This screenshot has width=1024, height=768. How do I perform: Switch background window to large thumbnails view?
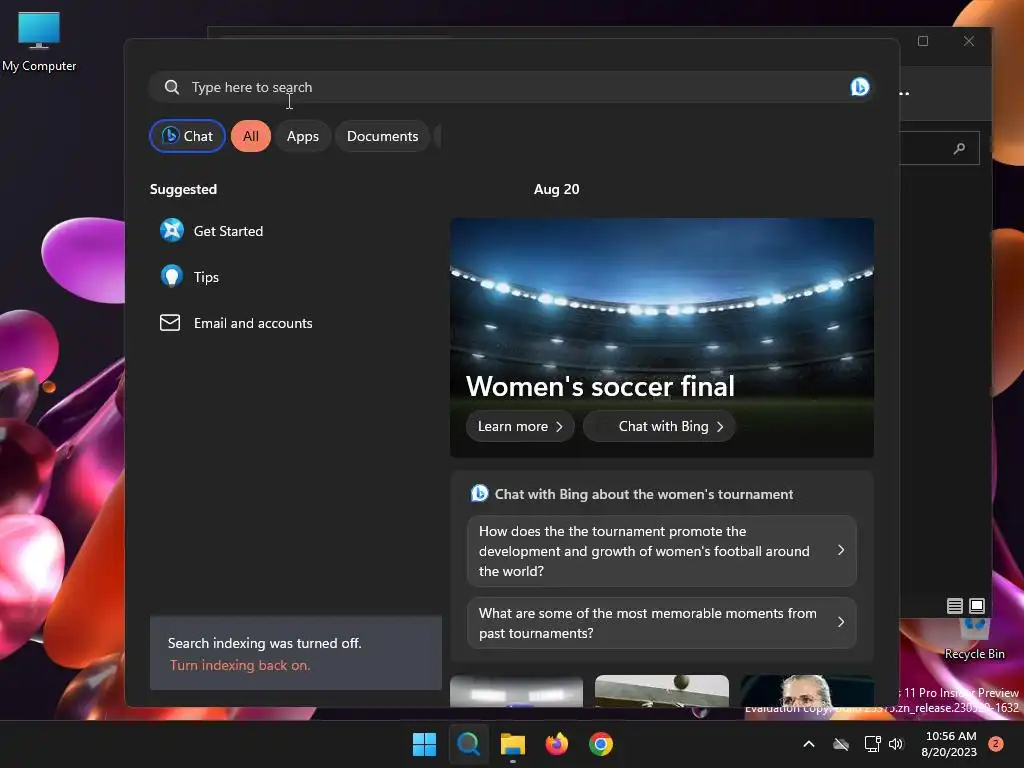pyautogui.click(x=977, y=606)
